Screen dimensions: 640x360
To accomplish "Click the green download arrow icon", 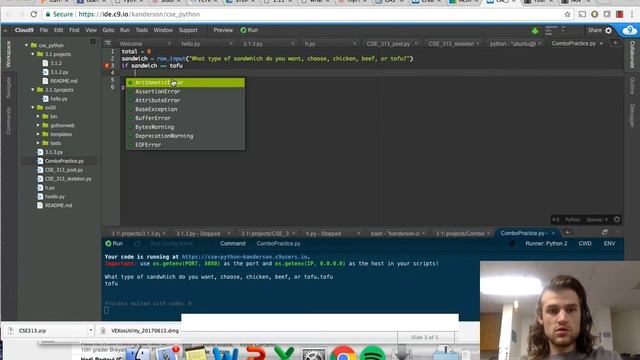I will 535,31.
